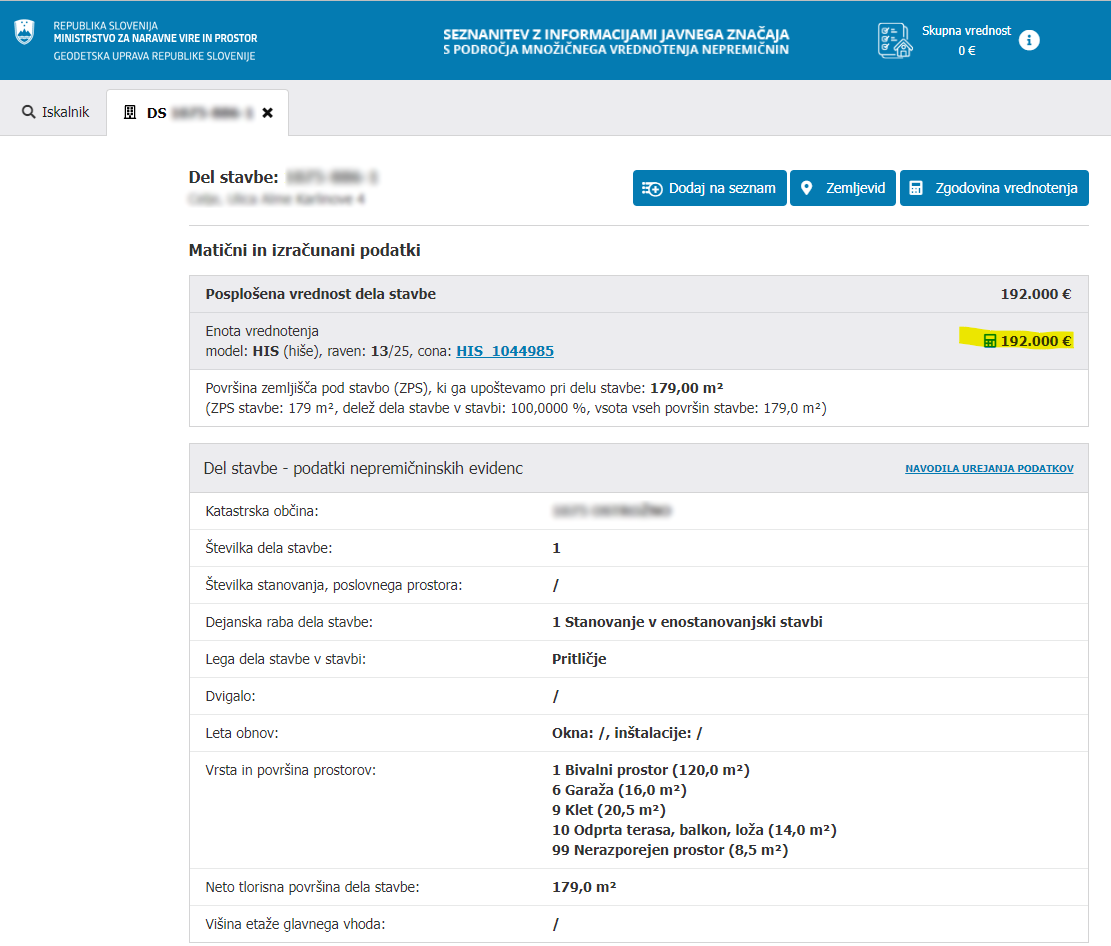Open the HIS_1044985 zone link

505,351
